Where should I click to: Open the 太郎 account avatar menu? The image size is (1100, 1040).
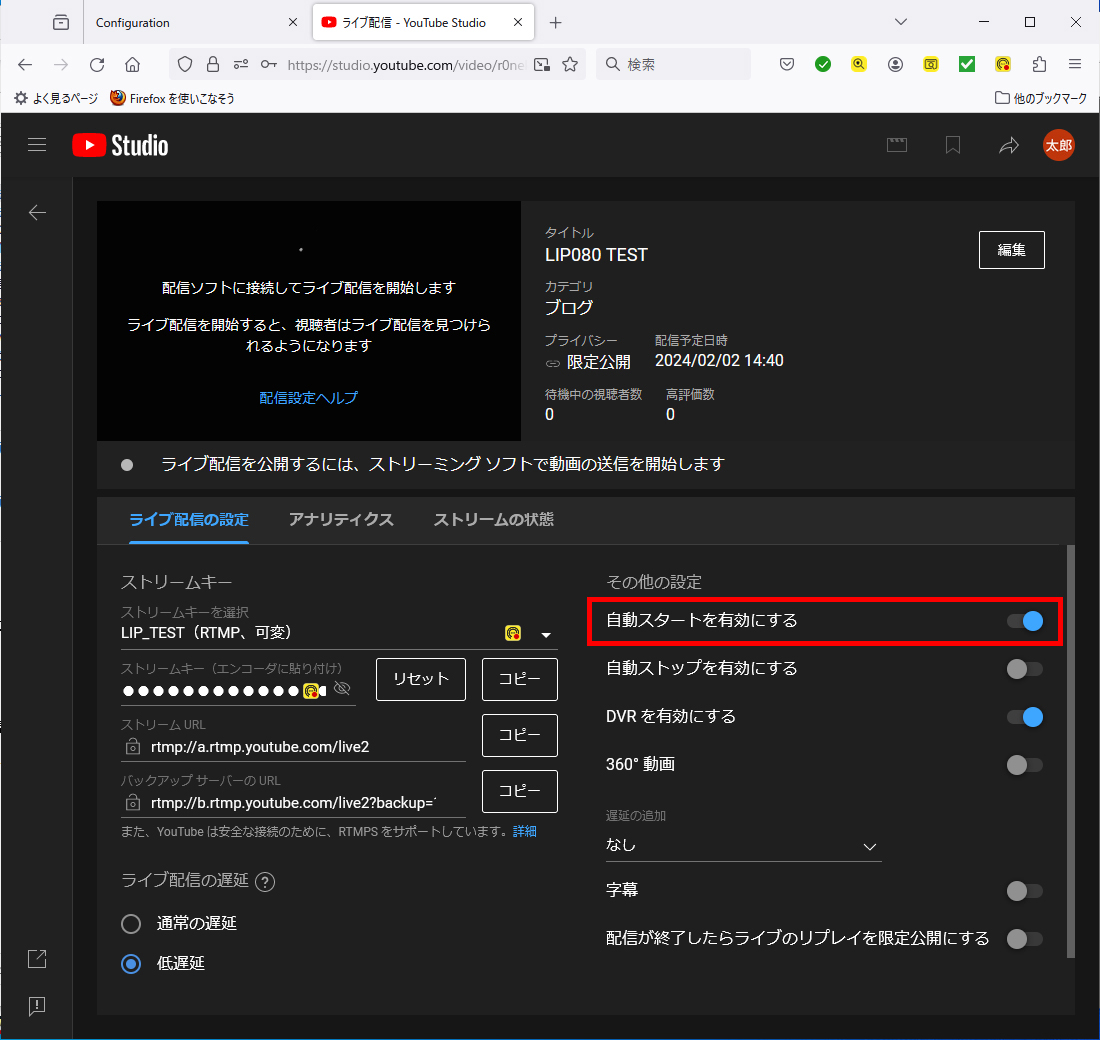(1058, 145)
